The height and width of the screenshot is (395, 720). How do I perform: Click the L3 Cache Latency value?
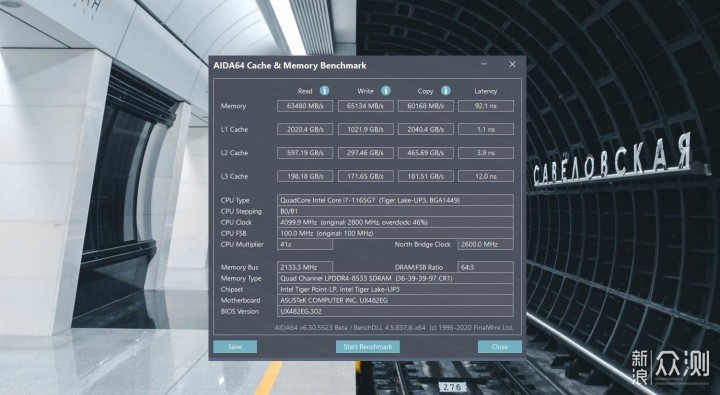(486, 176)
